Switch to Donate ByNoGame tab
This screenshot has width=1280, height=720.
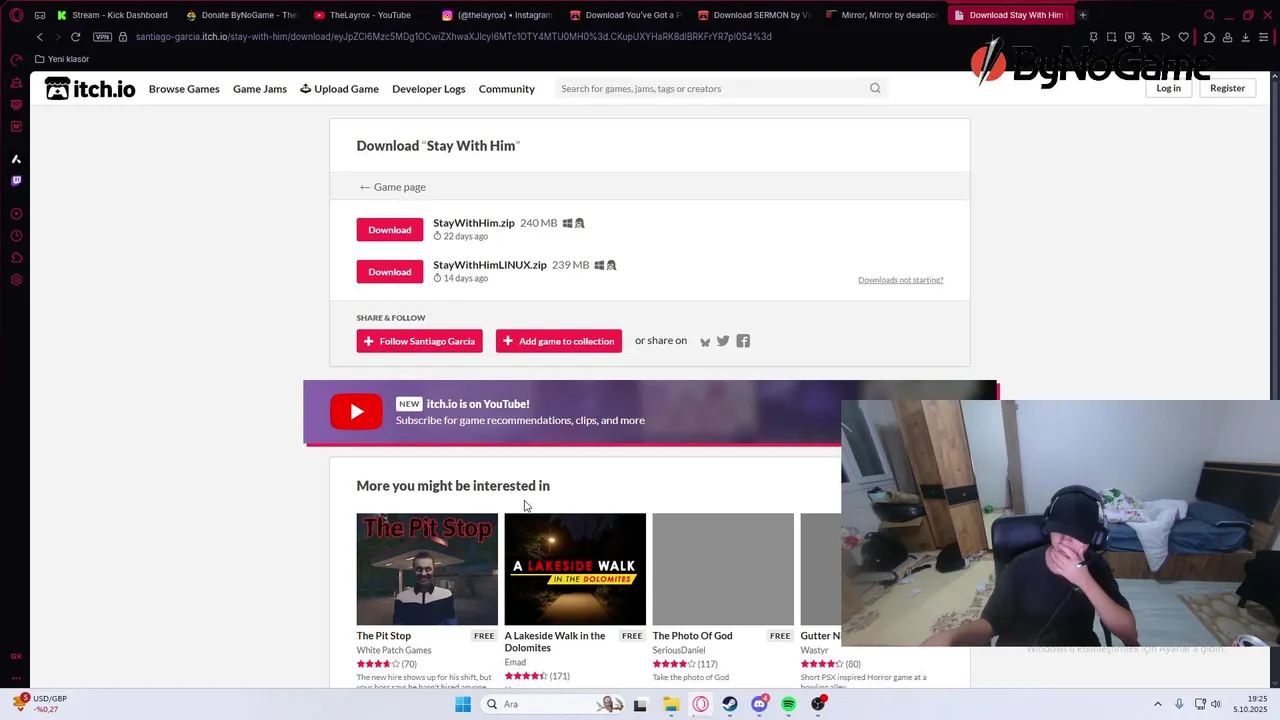point(240,15)
